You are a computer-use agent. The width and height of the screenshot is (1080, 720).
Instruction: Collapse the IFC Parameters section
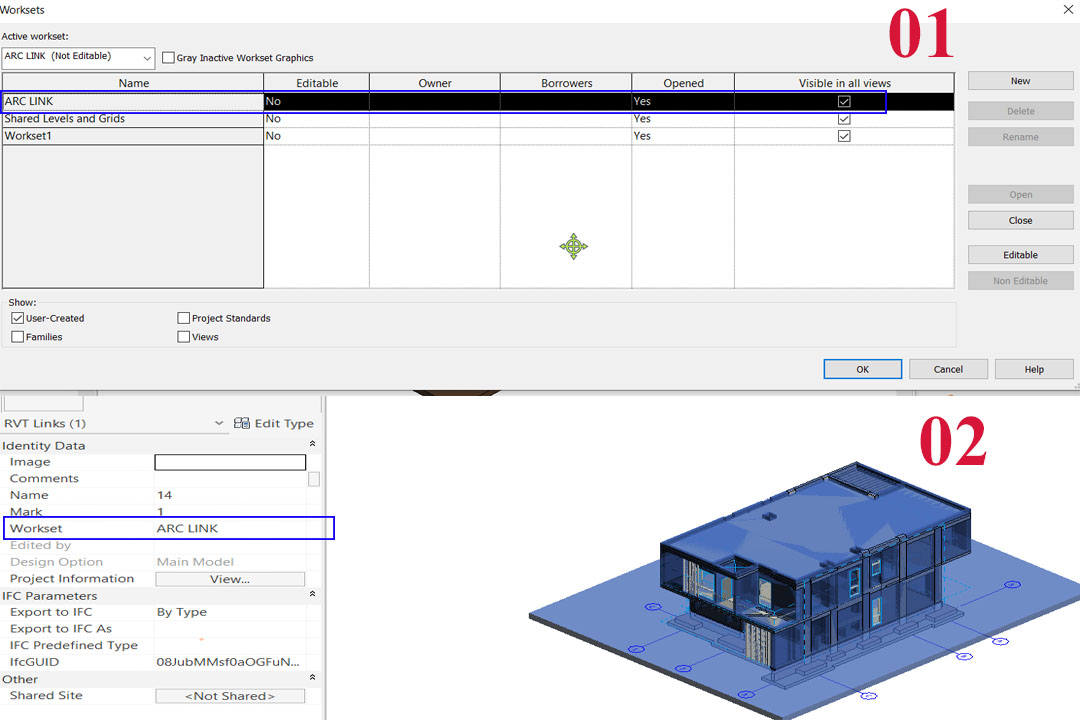[x=312, y=595]
